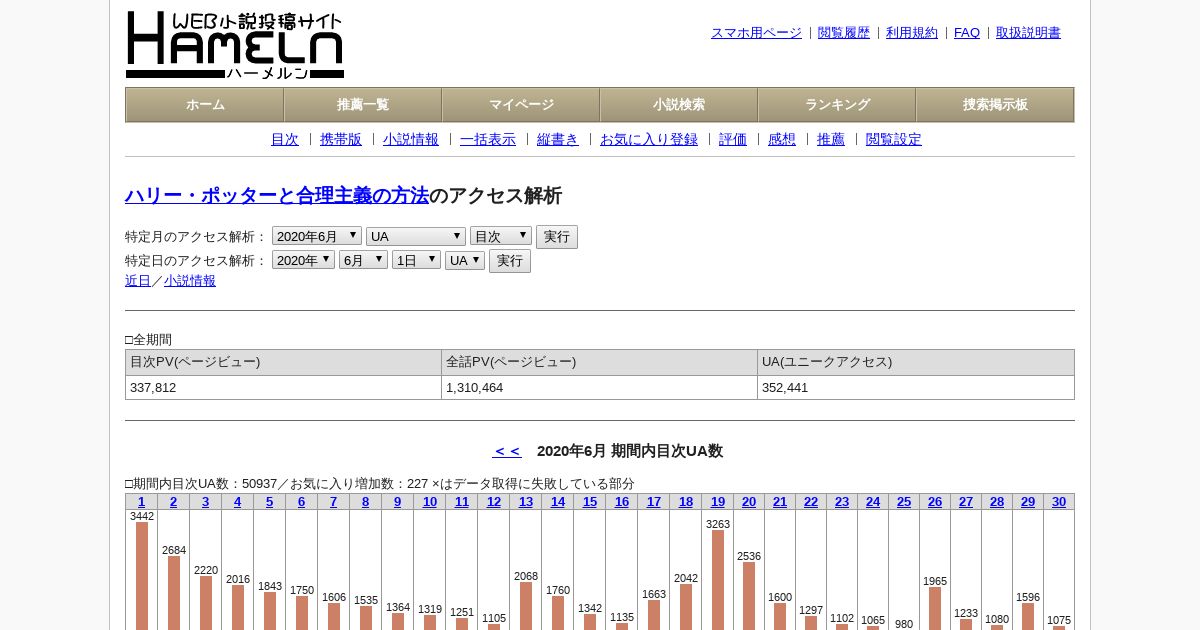Go to previous month with << link
Viewport: 1200px width, 630px height.
(x=507, y=451)
